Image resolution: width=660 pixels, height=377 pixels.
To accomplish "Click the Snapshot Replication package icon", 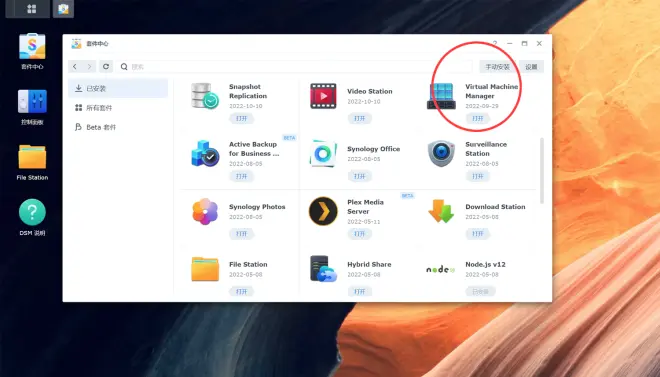I will [205, 96].
